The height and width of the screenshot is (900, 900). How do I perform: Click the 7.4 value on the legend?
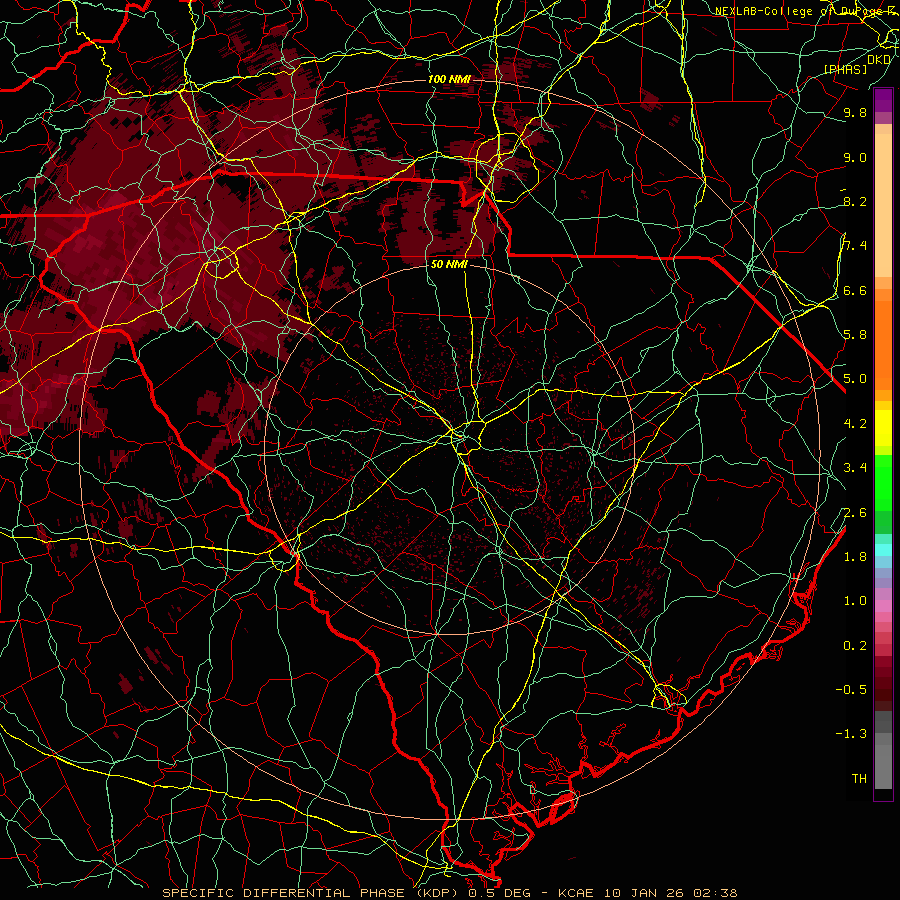point(855,246)
